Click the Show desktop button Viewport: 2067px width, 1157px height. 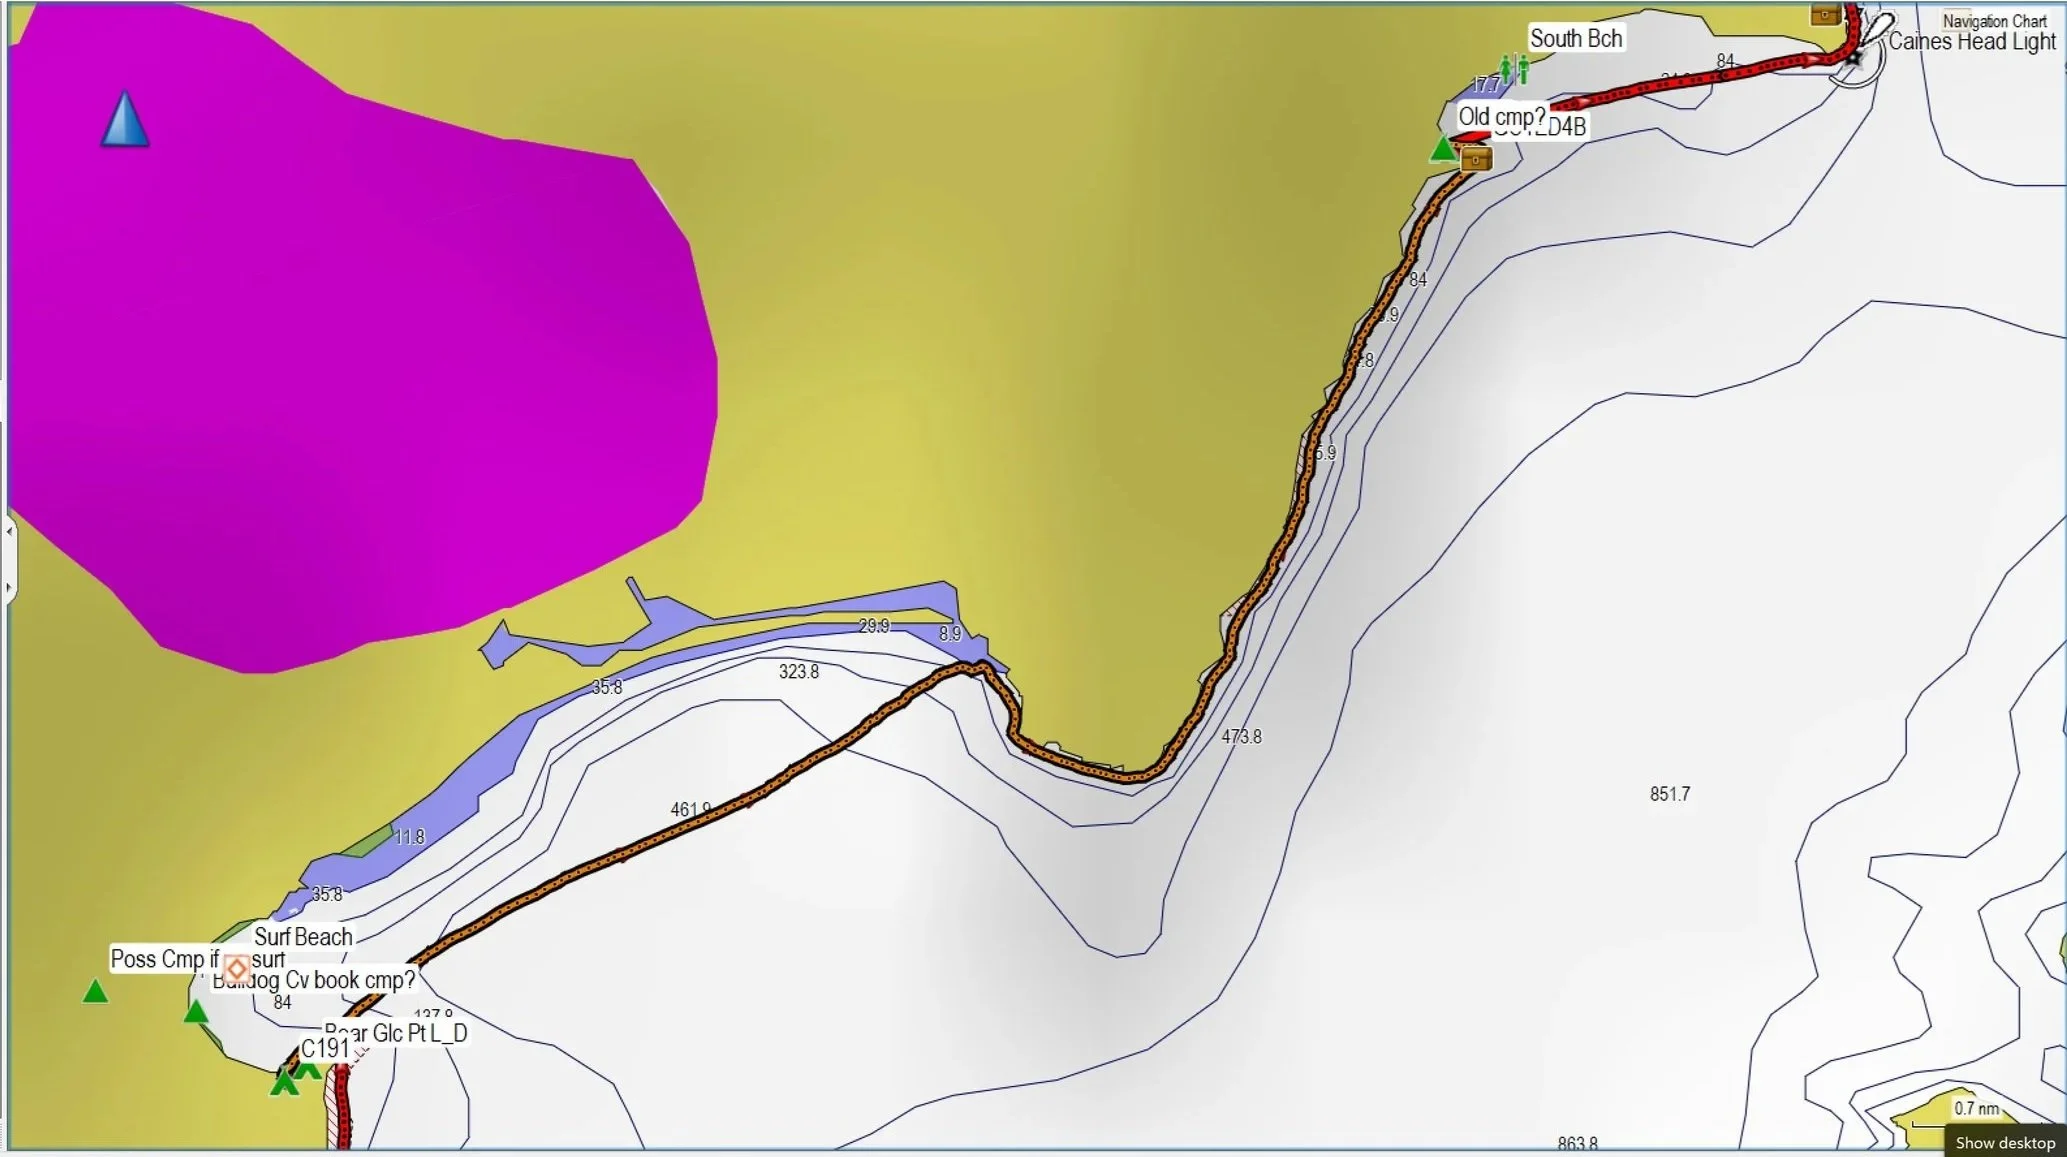tap(2004, 1142)
